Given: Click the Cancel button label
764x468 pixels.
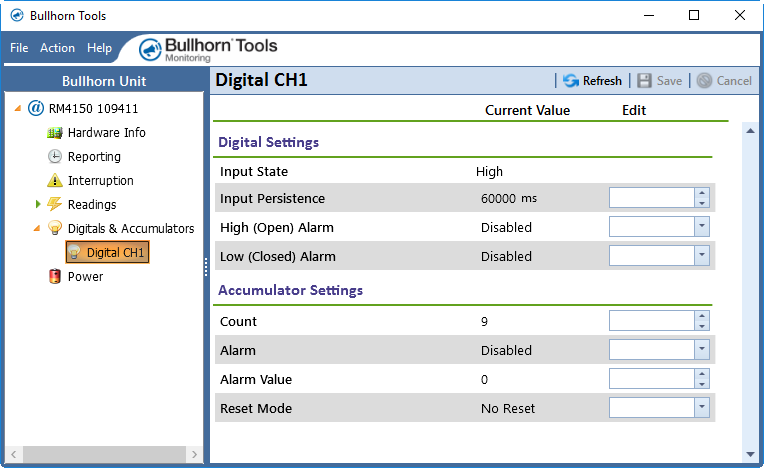Looking at the screenshot, I should click(x=734, y=80).
